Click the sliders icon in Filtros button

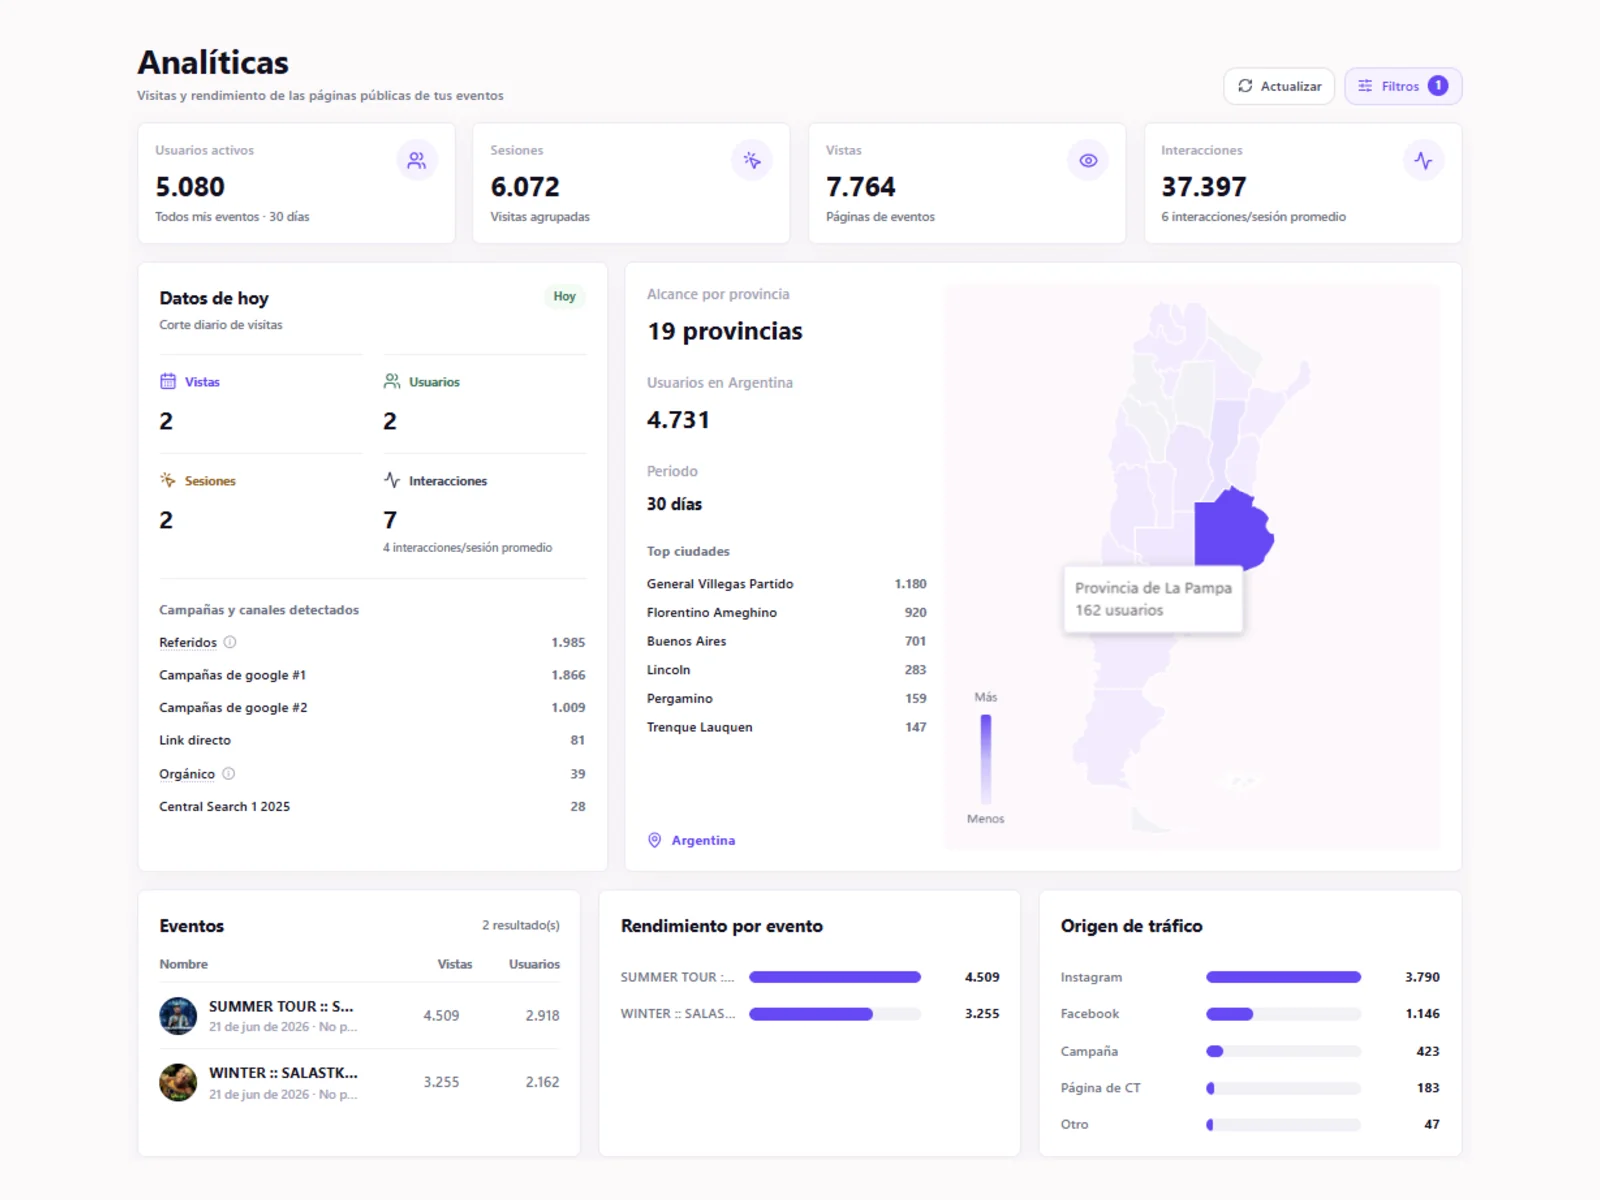1365,86
